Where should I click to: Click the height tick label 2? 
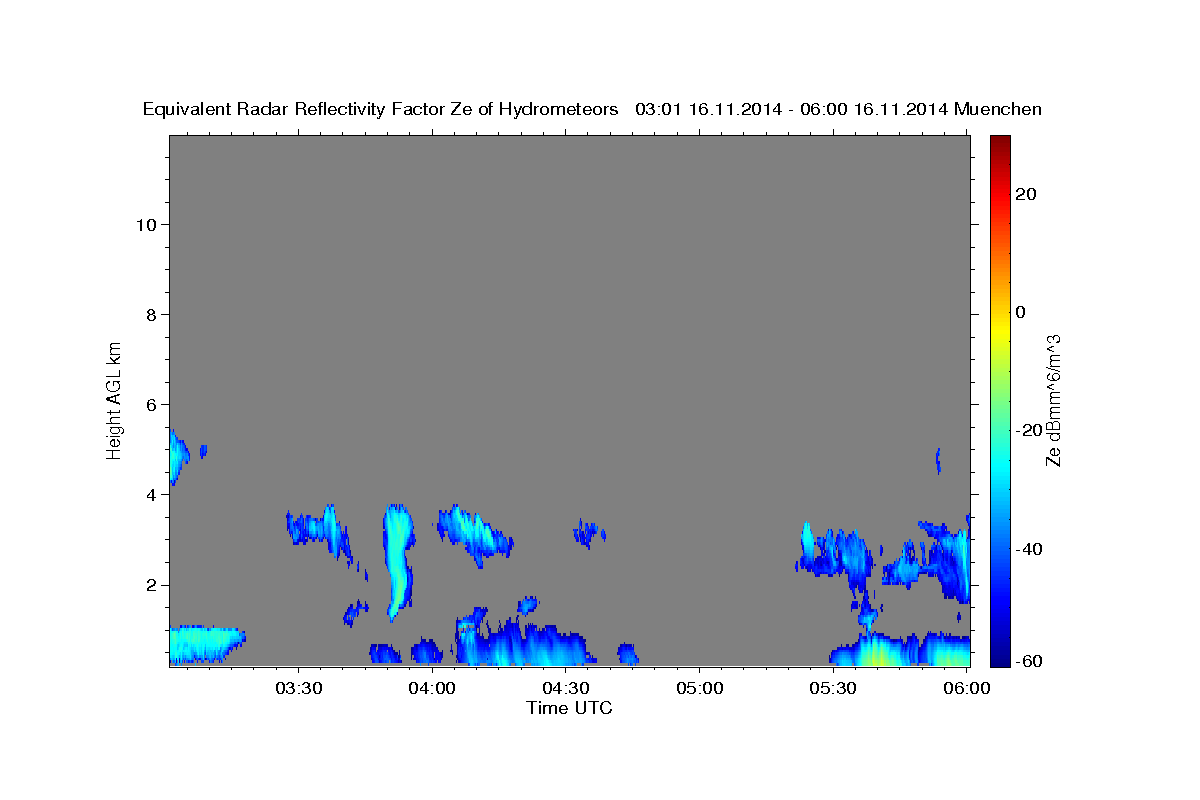tap(149, 585)
